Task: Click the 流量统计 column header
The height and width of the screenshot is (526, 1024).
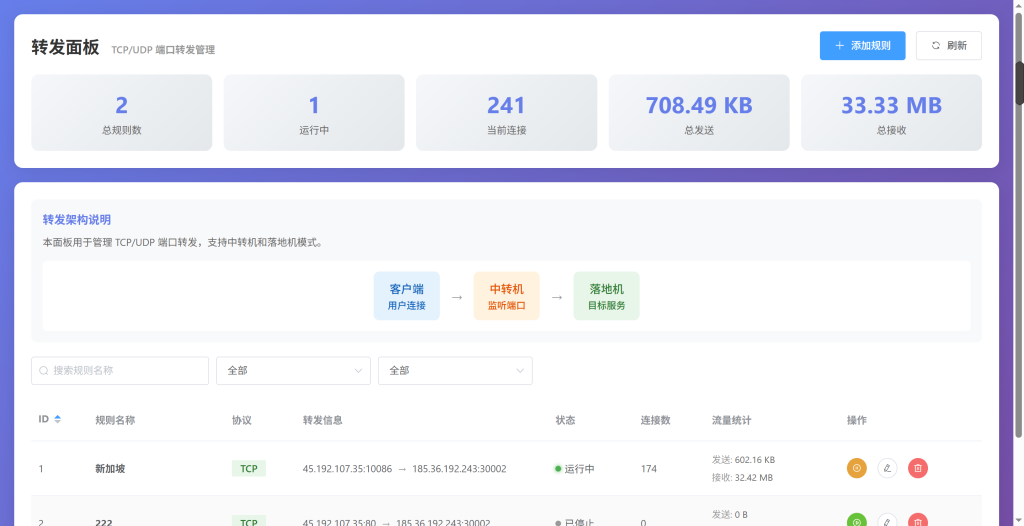Action: coord(731,420)
